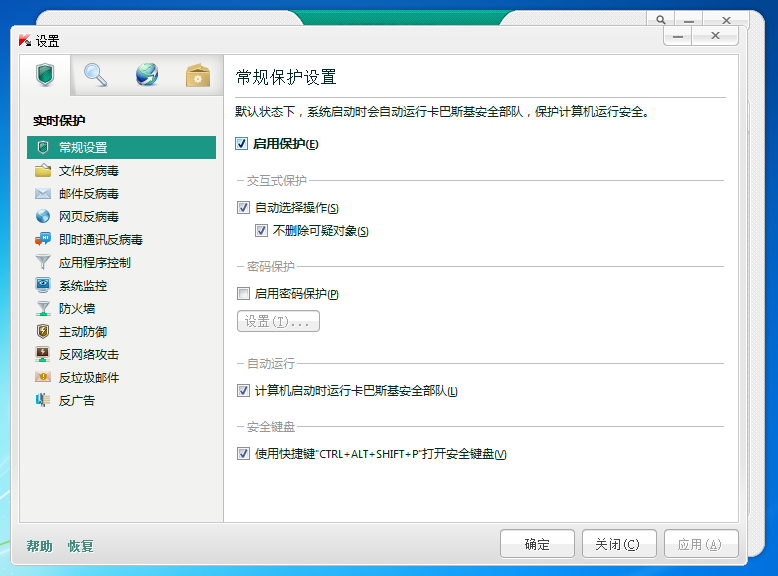The image size is (778, 576).
Task: Toggle 不删除可疑对象 checkbox
Action: coord(261,231)
